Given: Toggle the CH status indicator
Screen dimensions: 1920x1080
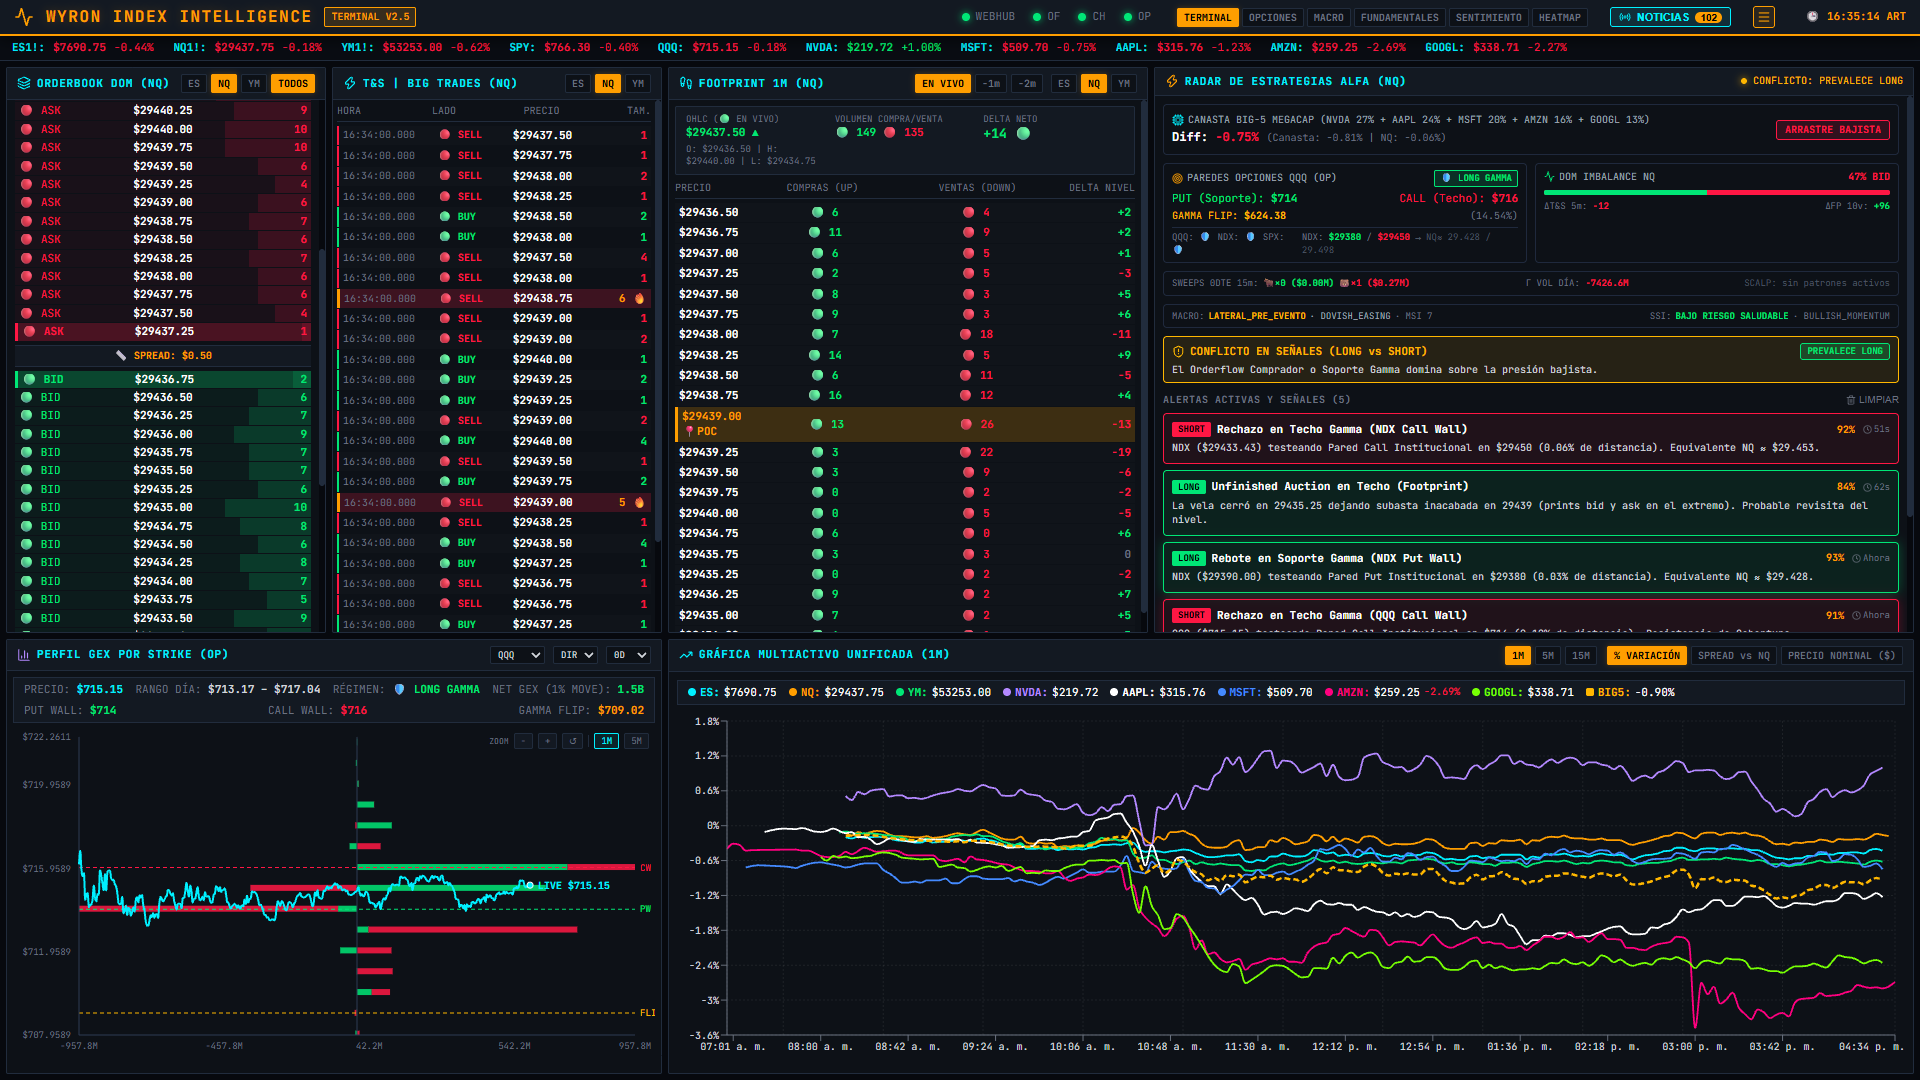Looking at the screenshot, I should (x=1091, y=17).
